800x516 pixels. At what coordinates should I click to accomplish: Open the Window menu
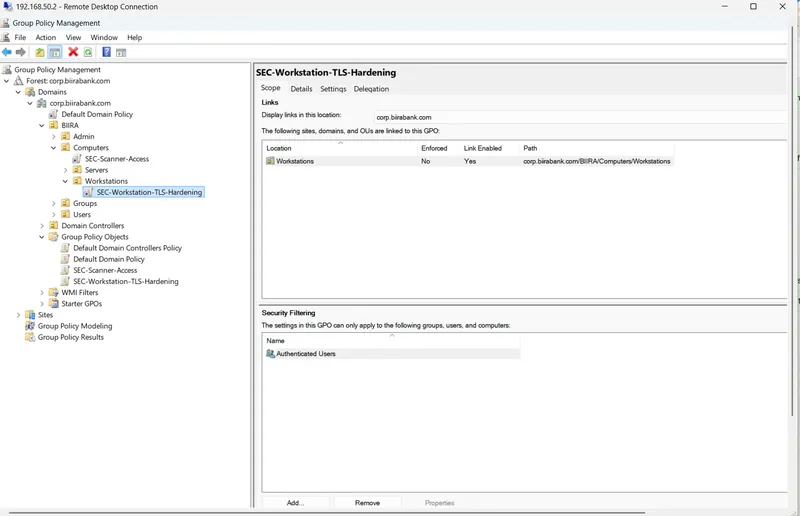point(104,38)
